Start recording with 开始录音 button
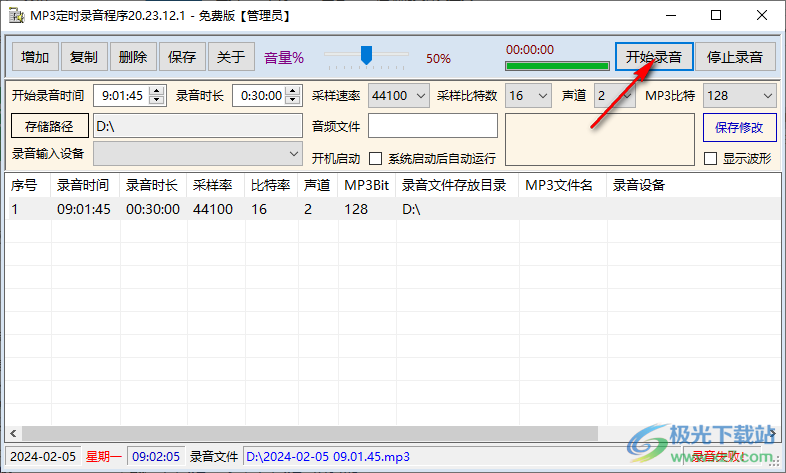The height and width of the screenshot is (473, 786). point(654,57)
